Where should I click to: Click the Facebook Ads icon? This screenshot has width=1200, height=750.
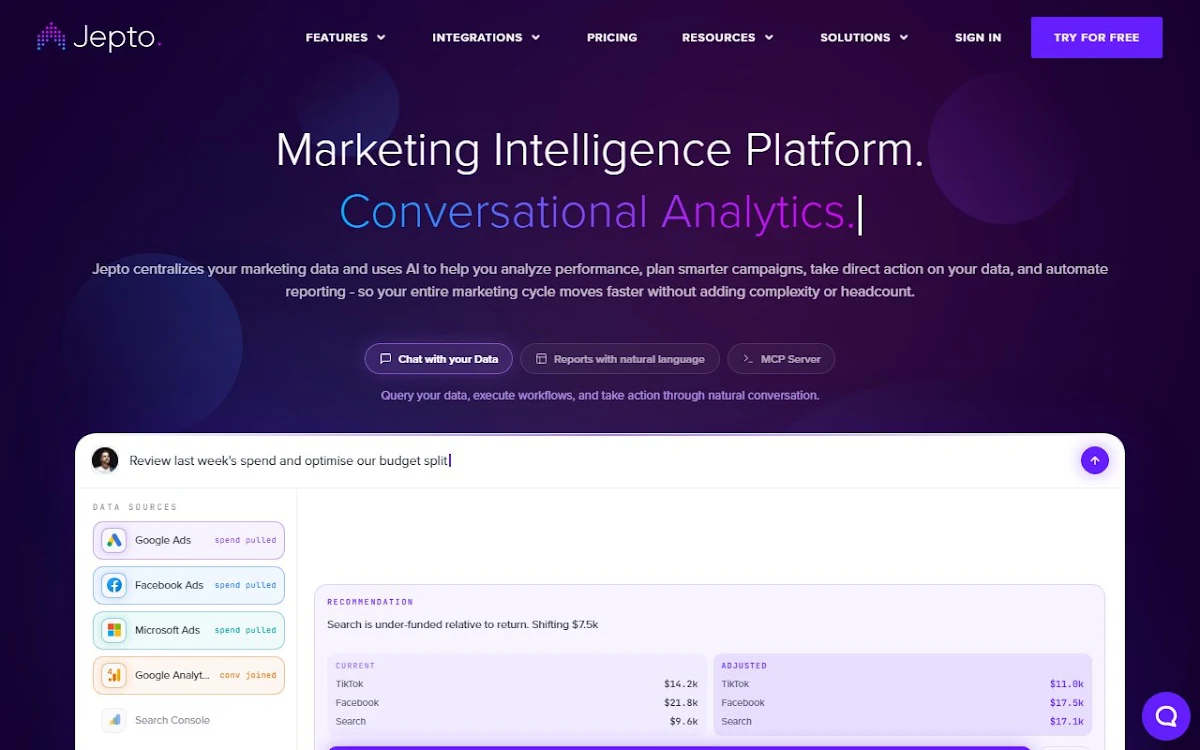pos(114,585)
